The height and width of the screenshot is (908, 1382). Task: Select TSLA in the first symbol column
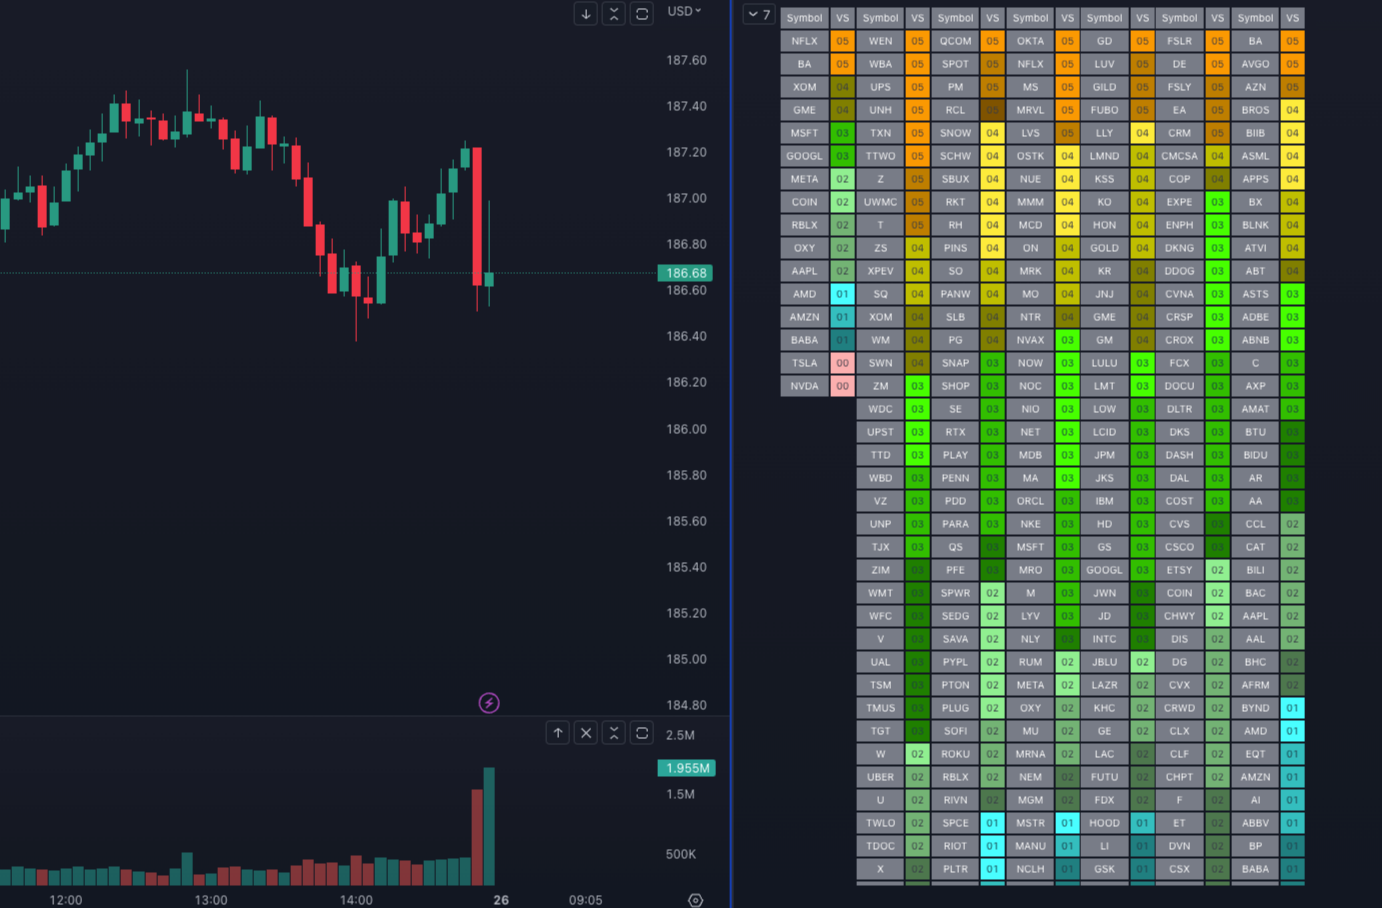coord(804,363)
